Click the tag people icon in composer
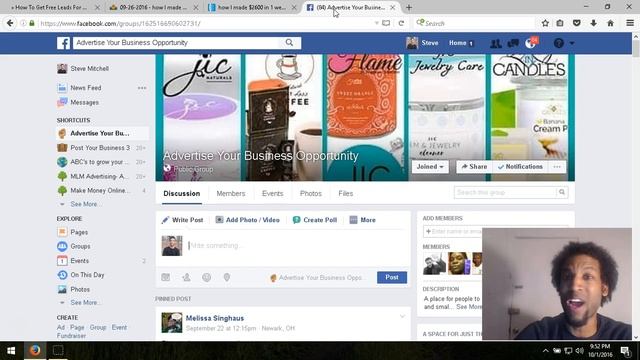The image size is (640, 360). [x=186, y=278]
